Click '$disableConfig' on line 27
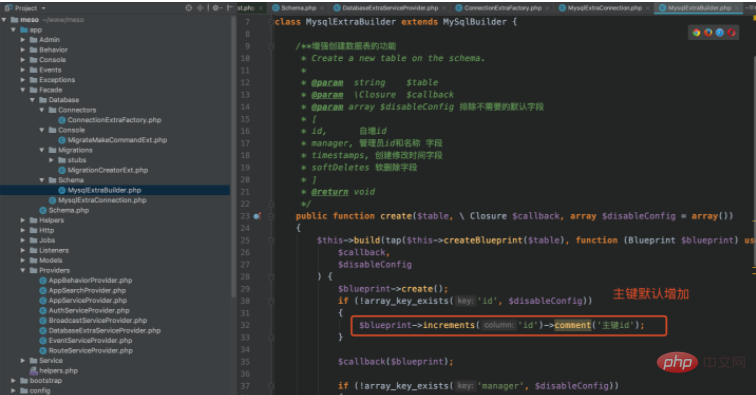 tap(375, 264)
